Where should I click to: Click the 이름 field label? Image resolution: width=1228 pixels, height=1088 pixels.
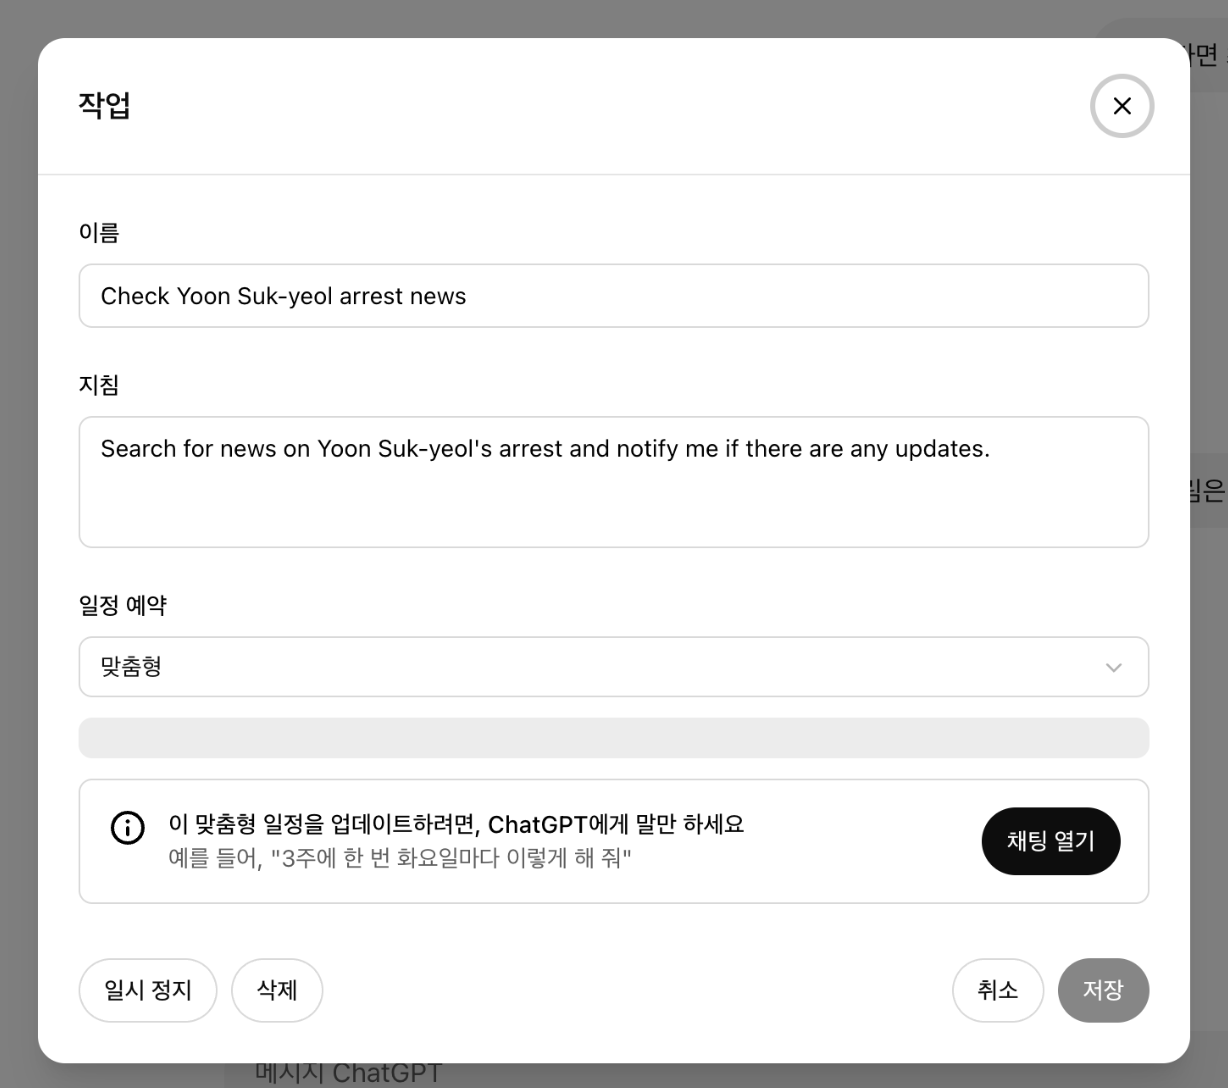click(x=99, y=233)
